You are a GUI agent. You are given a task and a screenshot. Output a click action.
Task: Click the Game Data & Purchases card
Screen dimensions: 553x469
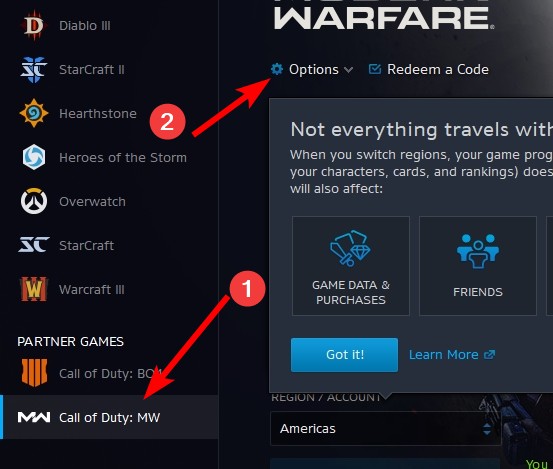pos(351,266)
